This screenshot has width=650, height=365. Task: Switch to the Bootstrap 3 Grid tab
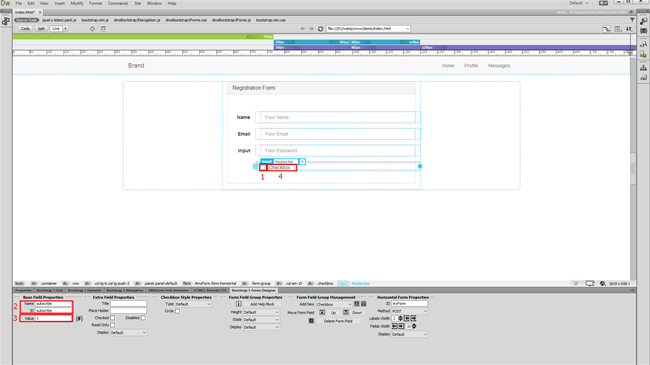tap(50, 290)
